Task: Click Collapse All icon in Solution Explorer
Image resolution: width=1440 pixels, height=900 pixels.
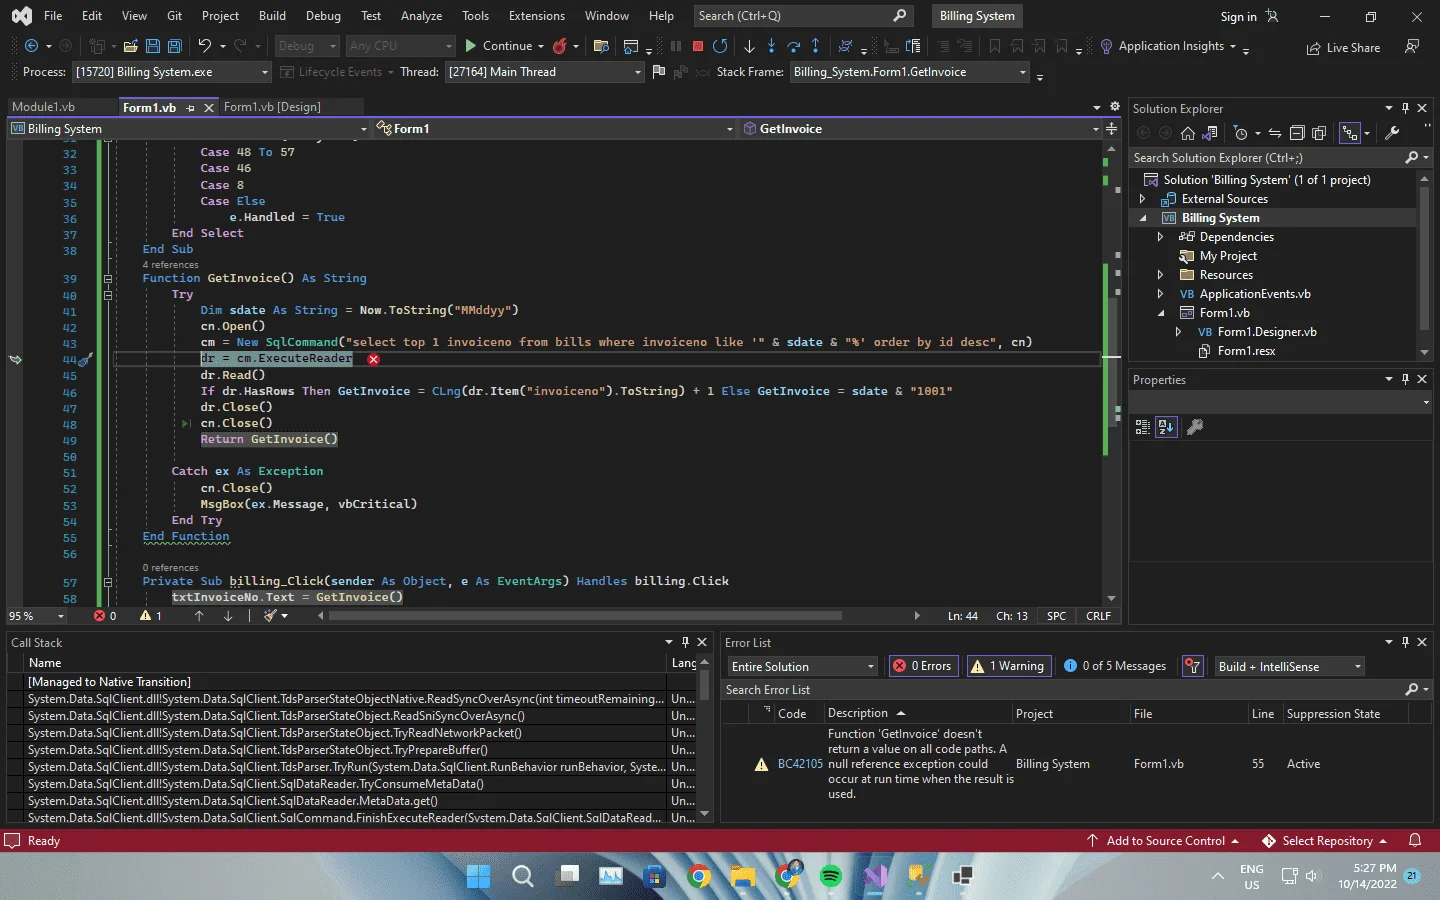Action: point(1297,133)
